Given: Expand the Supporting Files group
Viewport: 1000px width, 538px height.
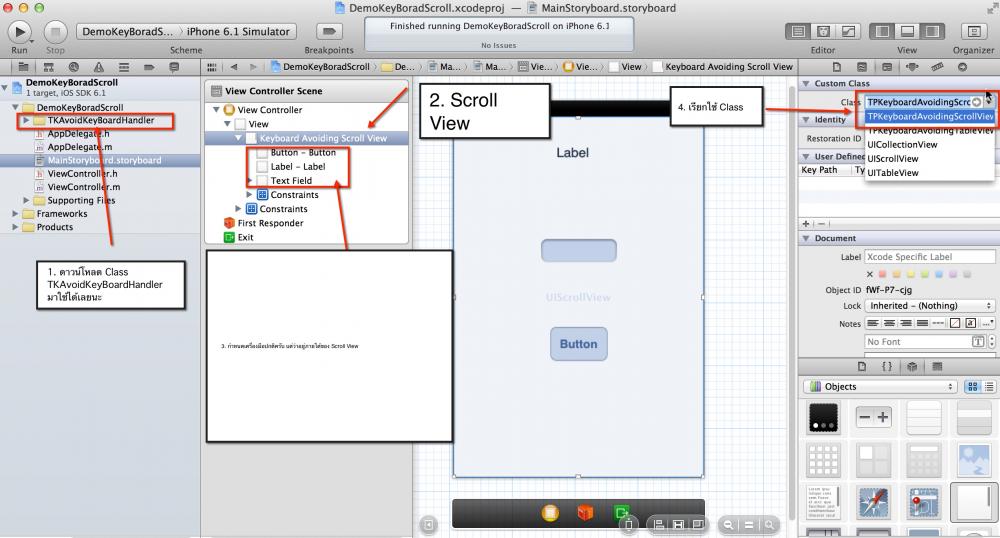Looking at the screenshot, I should pos(26,200).
